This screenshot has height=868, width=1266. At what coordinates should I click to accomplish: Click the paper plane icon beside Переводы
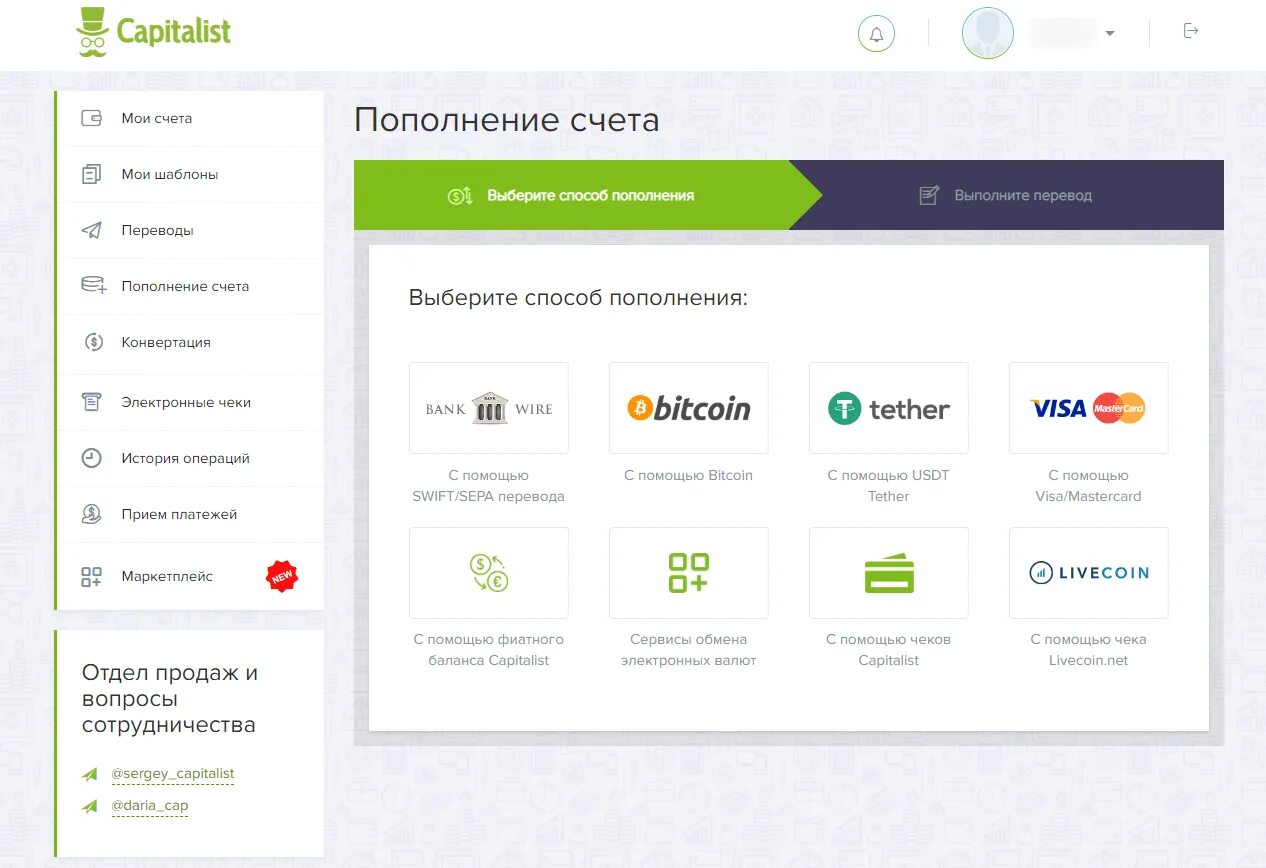[x=92, y=230]
